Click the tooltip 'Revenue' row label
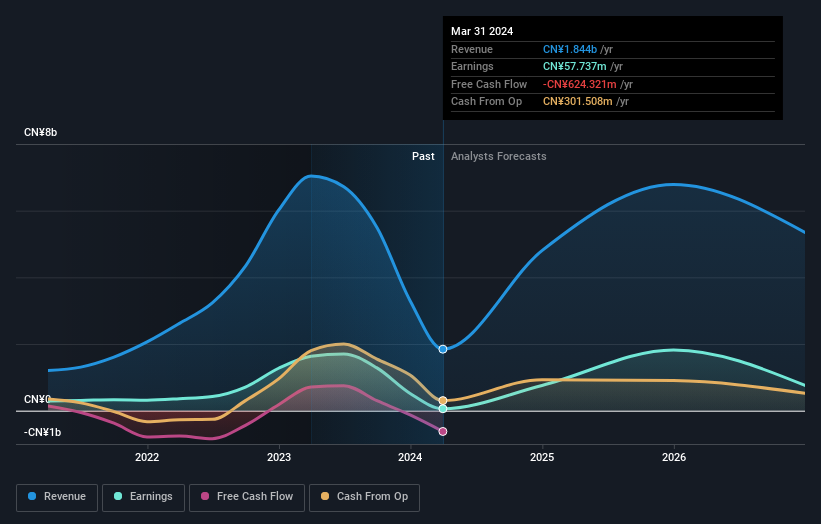Image resolution: width=821 pixels, height=524 pixels. coord(472,49)
